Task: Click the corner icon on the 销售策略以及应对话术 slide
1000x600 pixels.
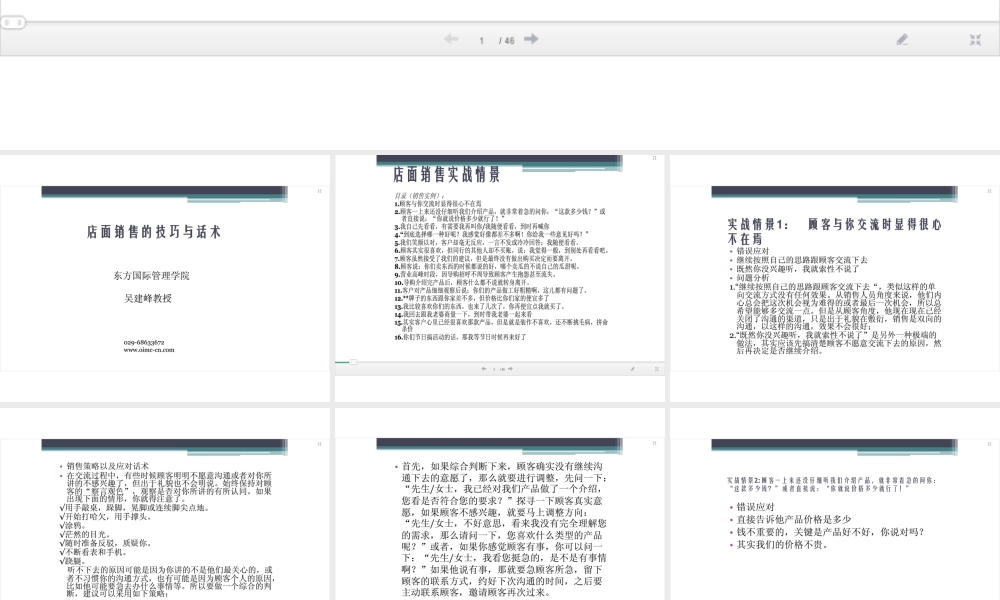Action: pos(320,444)
